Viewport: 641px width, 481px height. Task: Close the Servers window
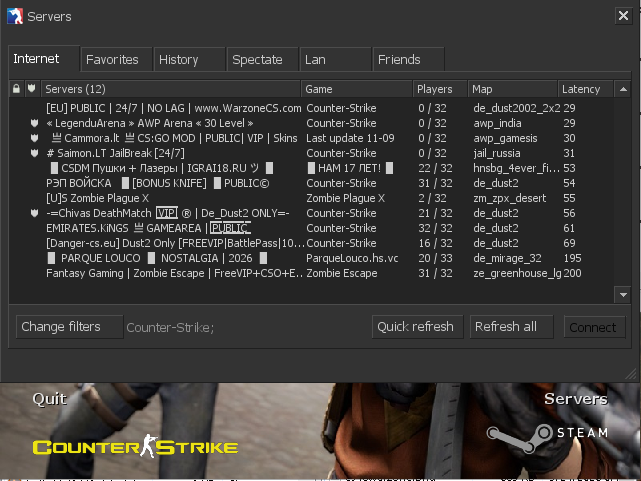620,16
